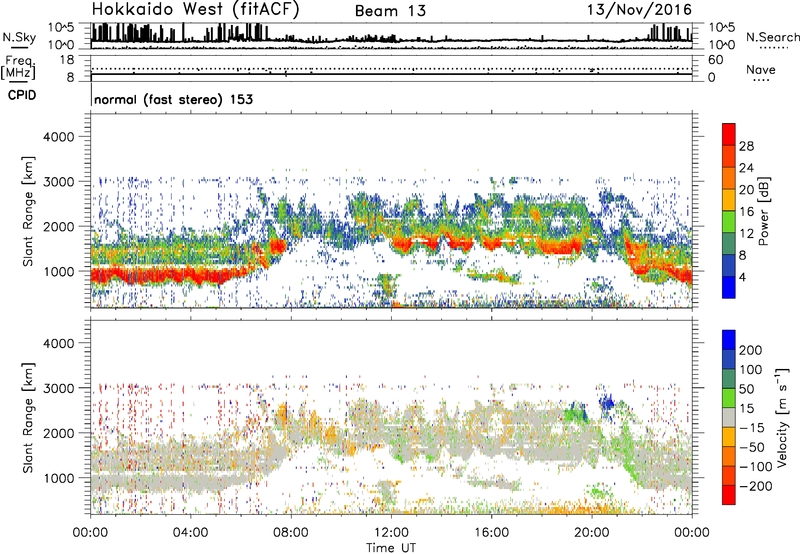Click the 'Hokkaido West (fitACF)' plot title
Viewport: 800px width, 554px height.
[x=195, y=9]
